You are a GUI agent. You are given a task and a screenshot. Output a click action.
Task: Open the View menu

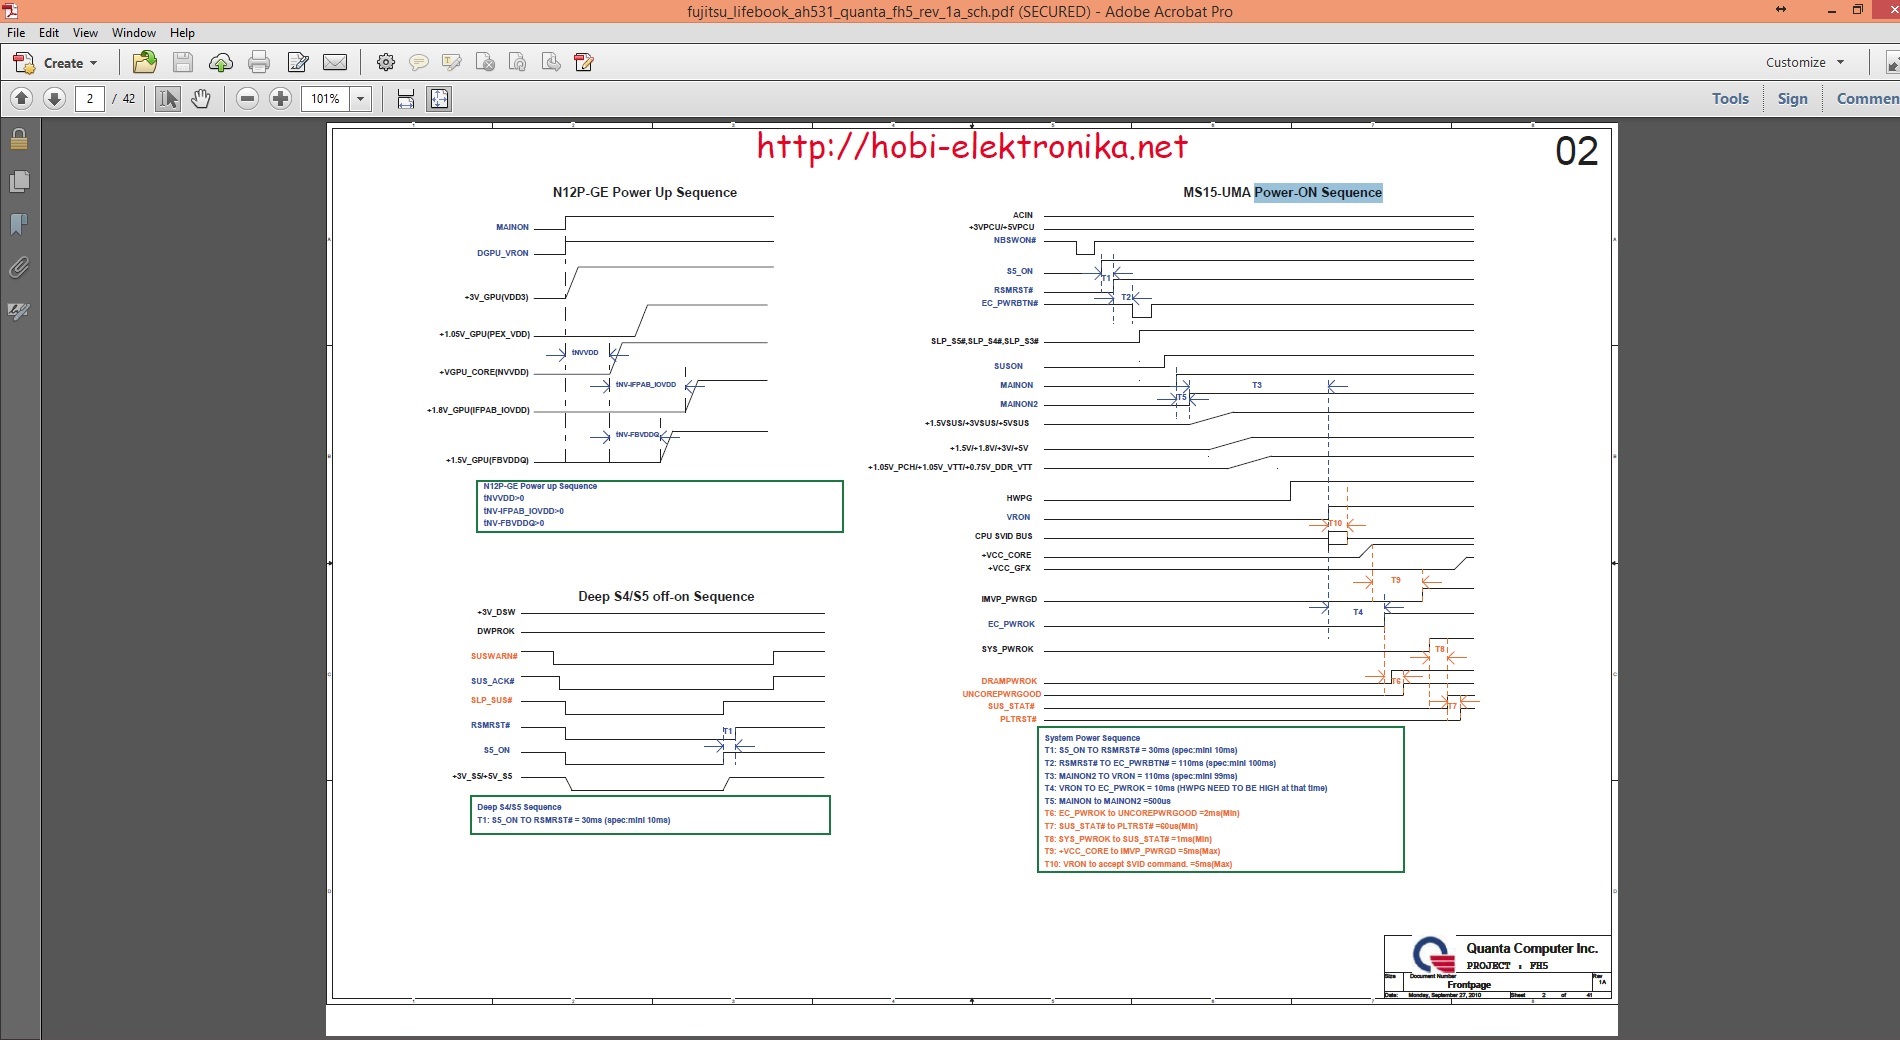coord(85,33)
